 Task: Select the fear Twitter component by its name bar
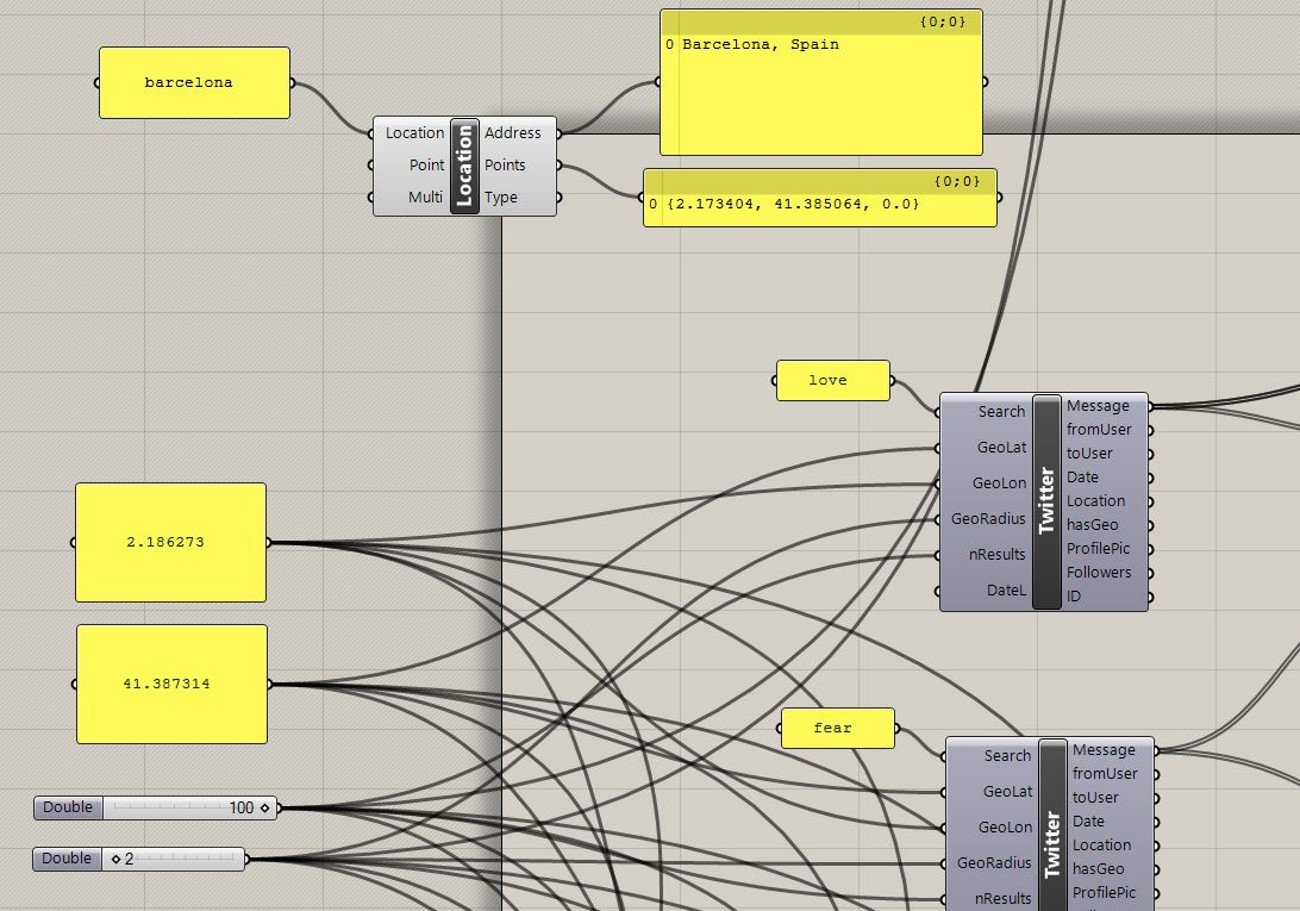[1053, 825]
